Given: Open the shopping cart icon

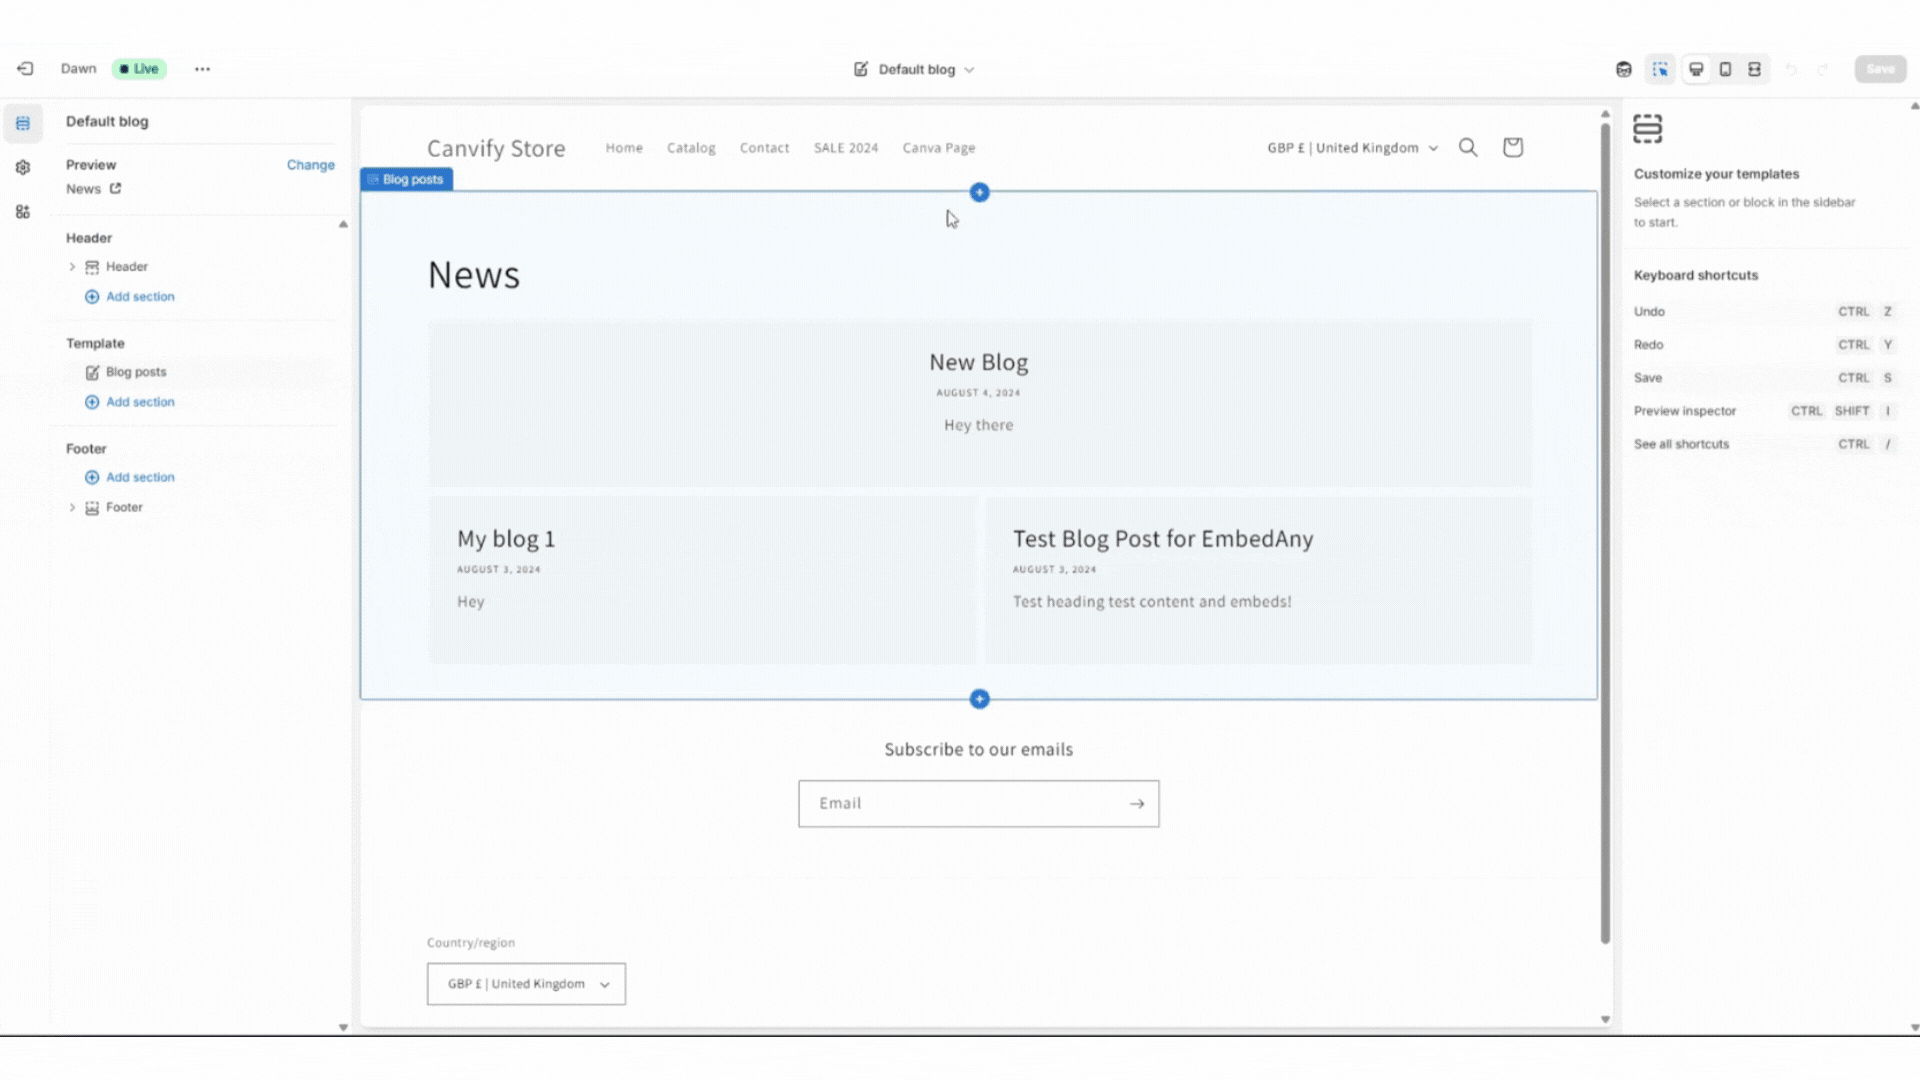Looking at the screenshot, I should click(x=1512, y=148).
